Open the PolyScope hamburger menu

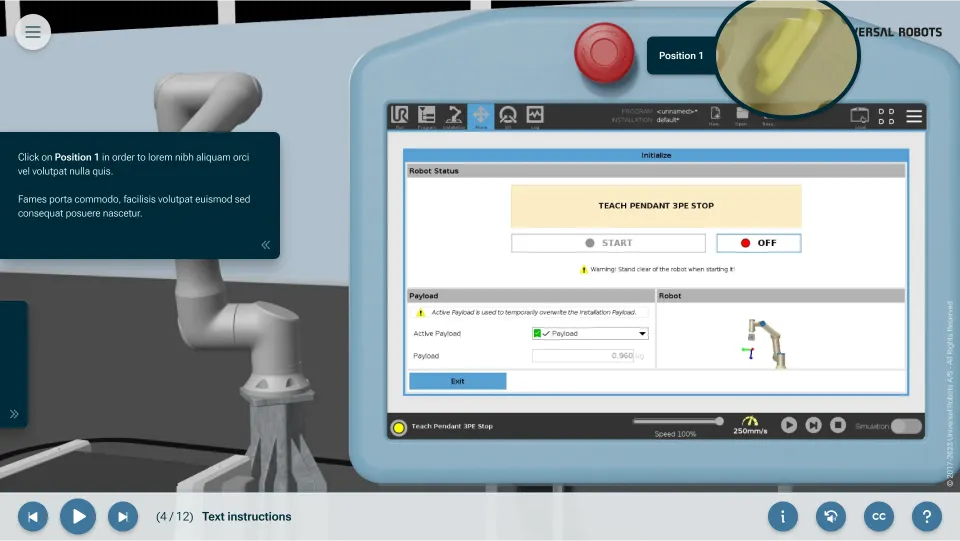click(914, 116)
